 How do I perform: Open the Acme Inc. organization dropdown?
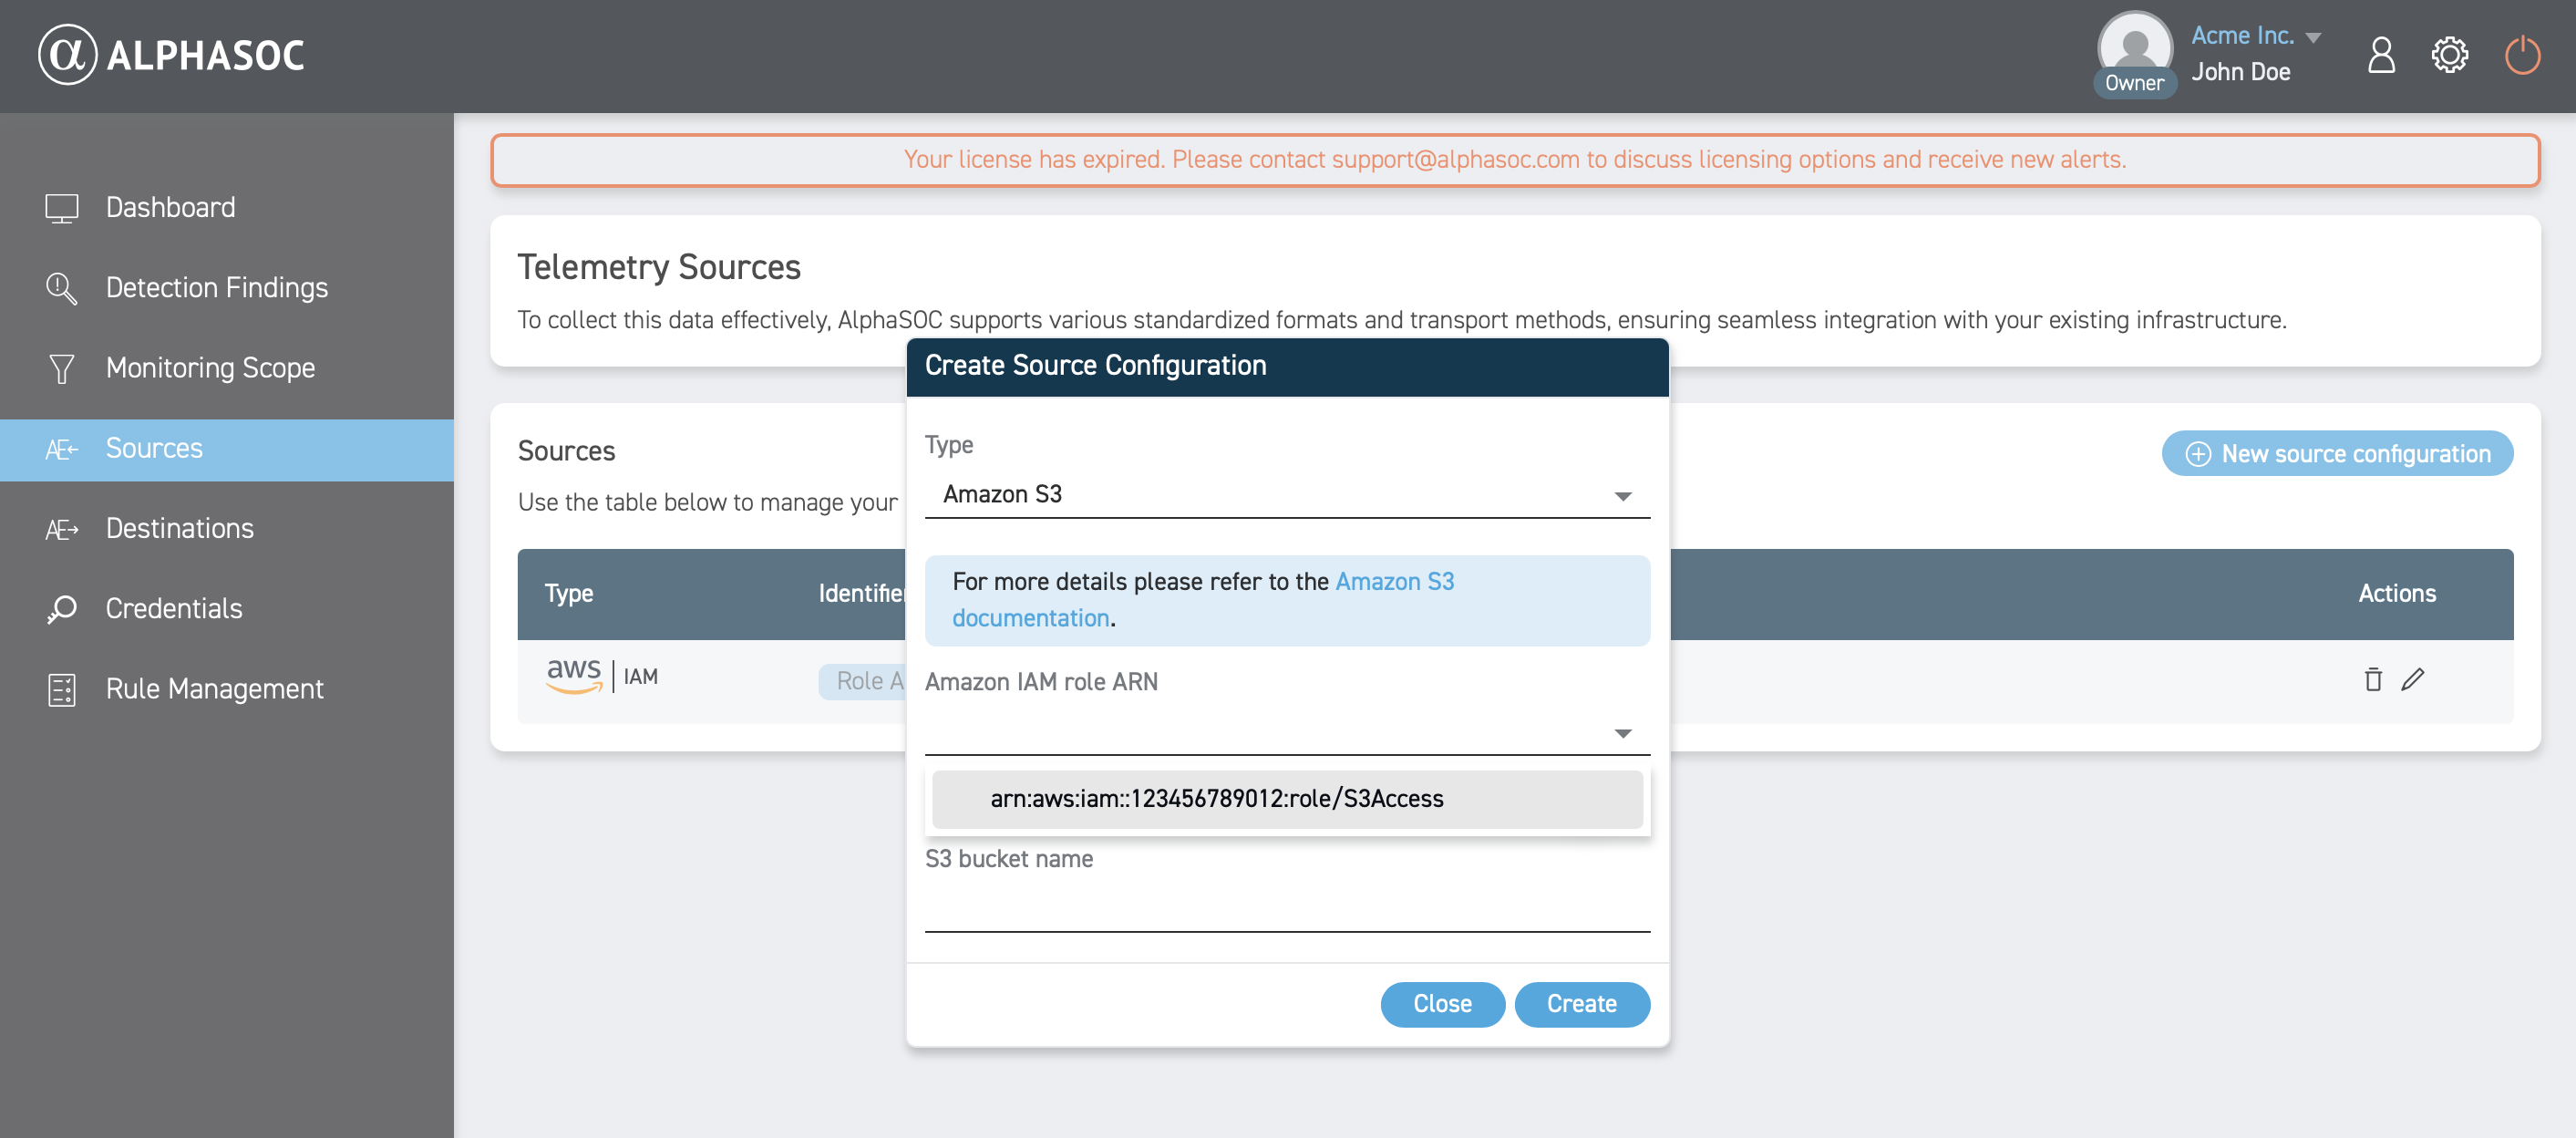[2255, 36]
